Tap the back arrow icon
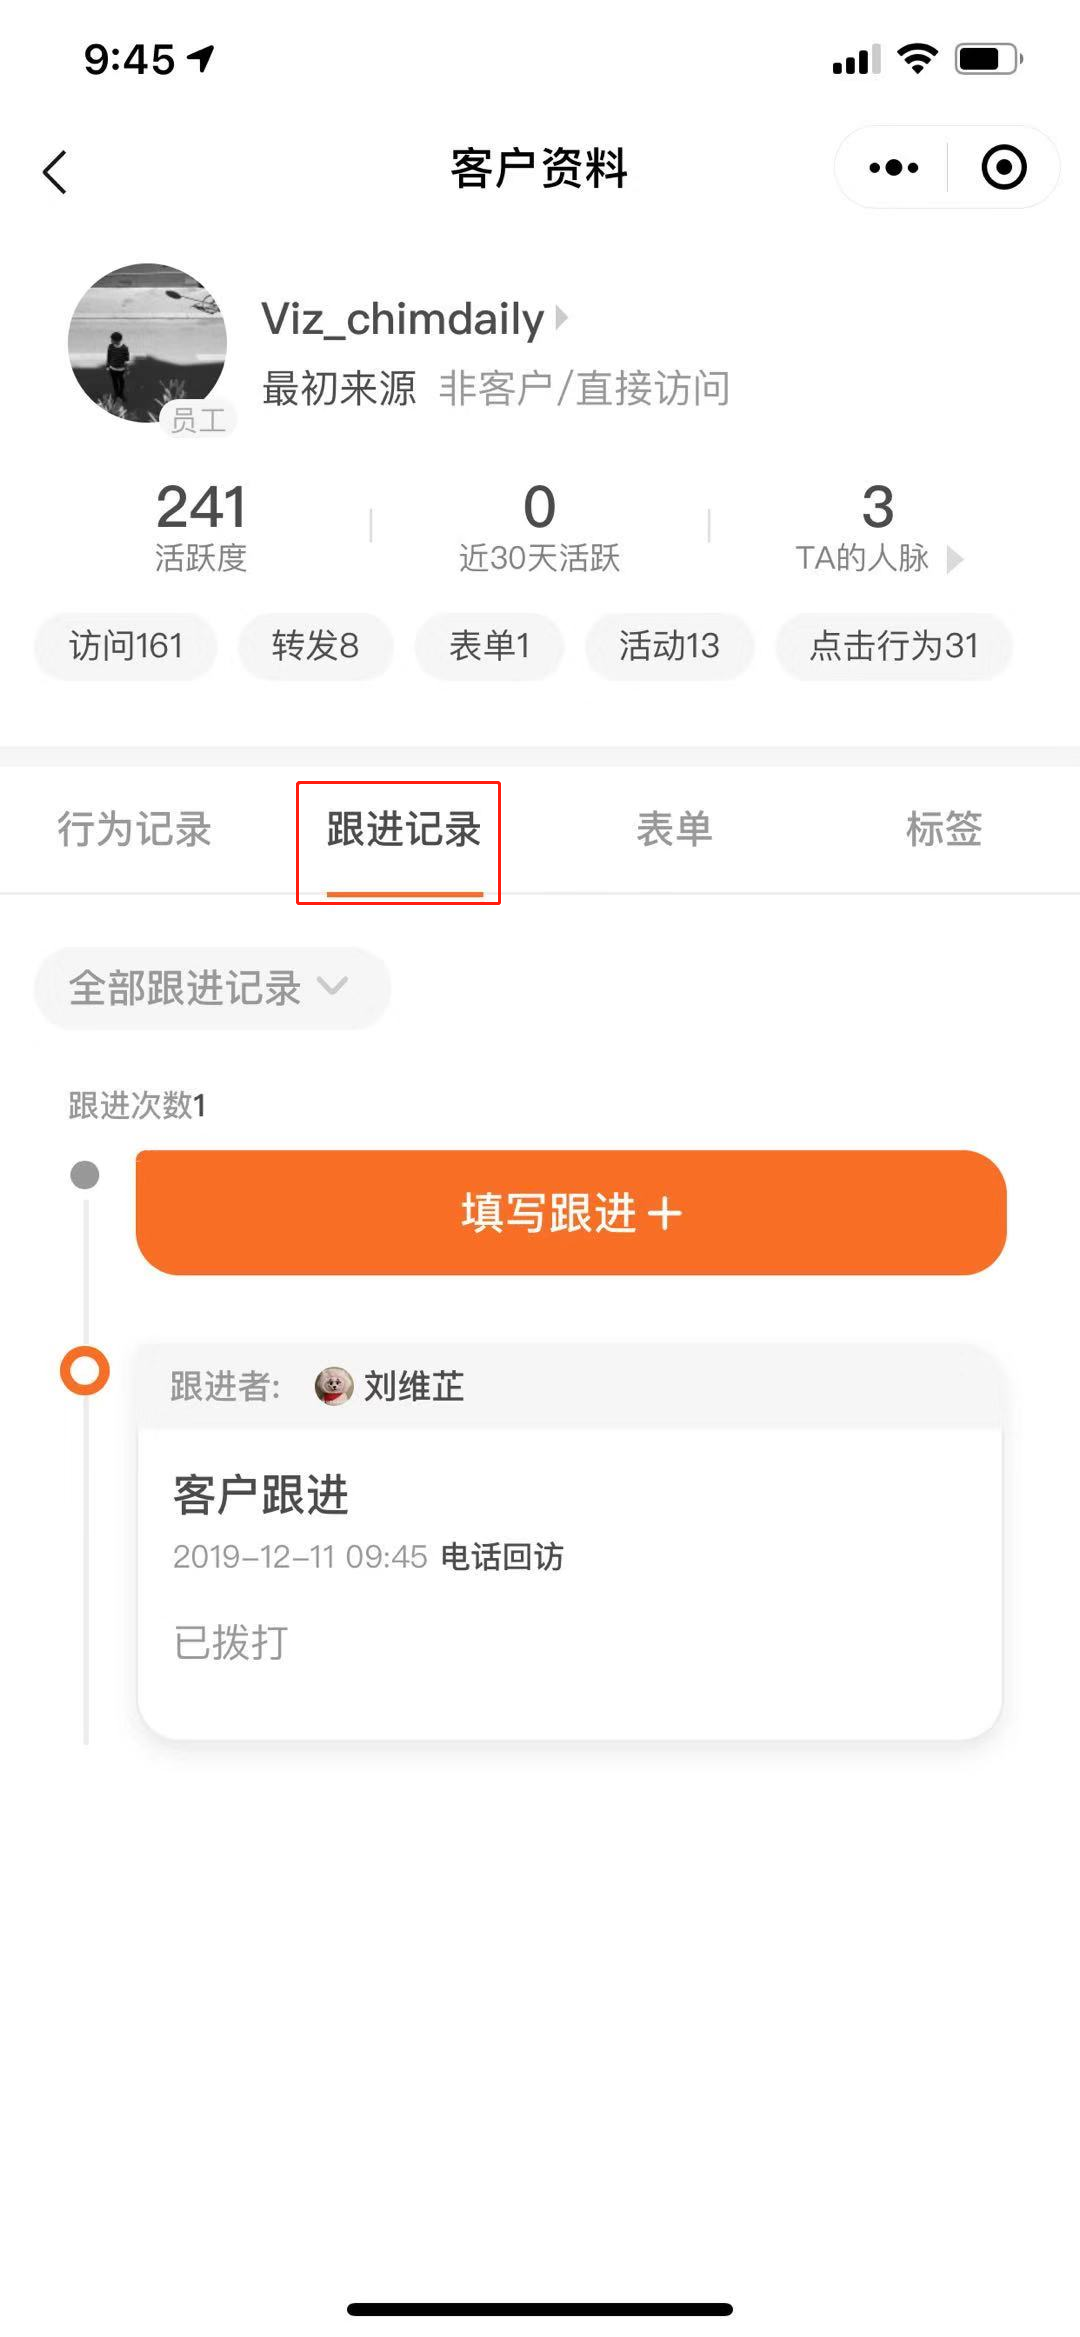 click(55, 171)
